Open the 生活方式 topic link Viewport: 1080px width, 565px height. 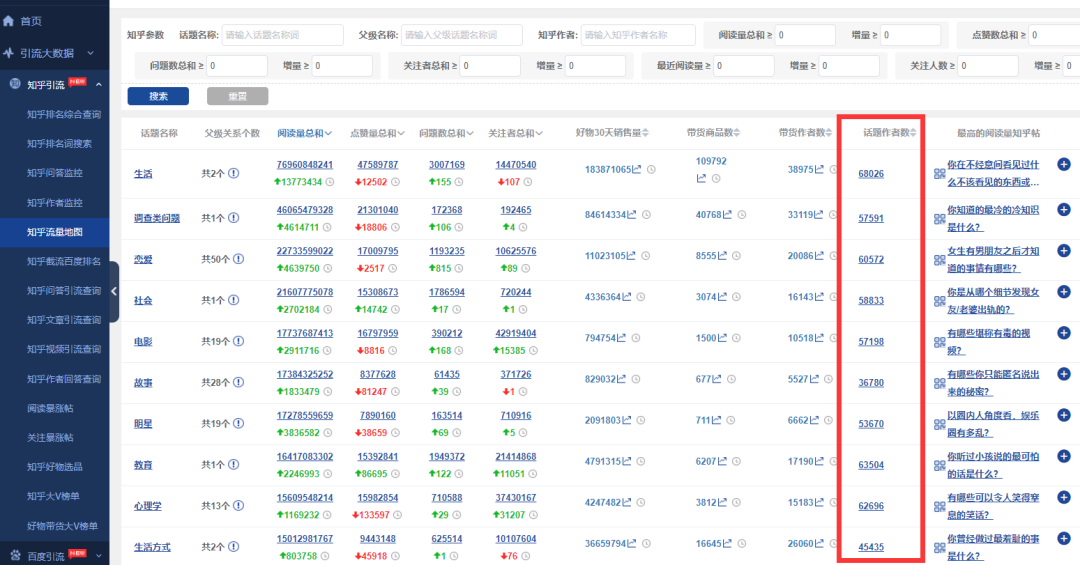point(152,547)
